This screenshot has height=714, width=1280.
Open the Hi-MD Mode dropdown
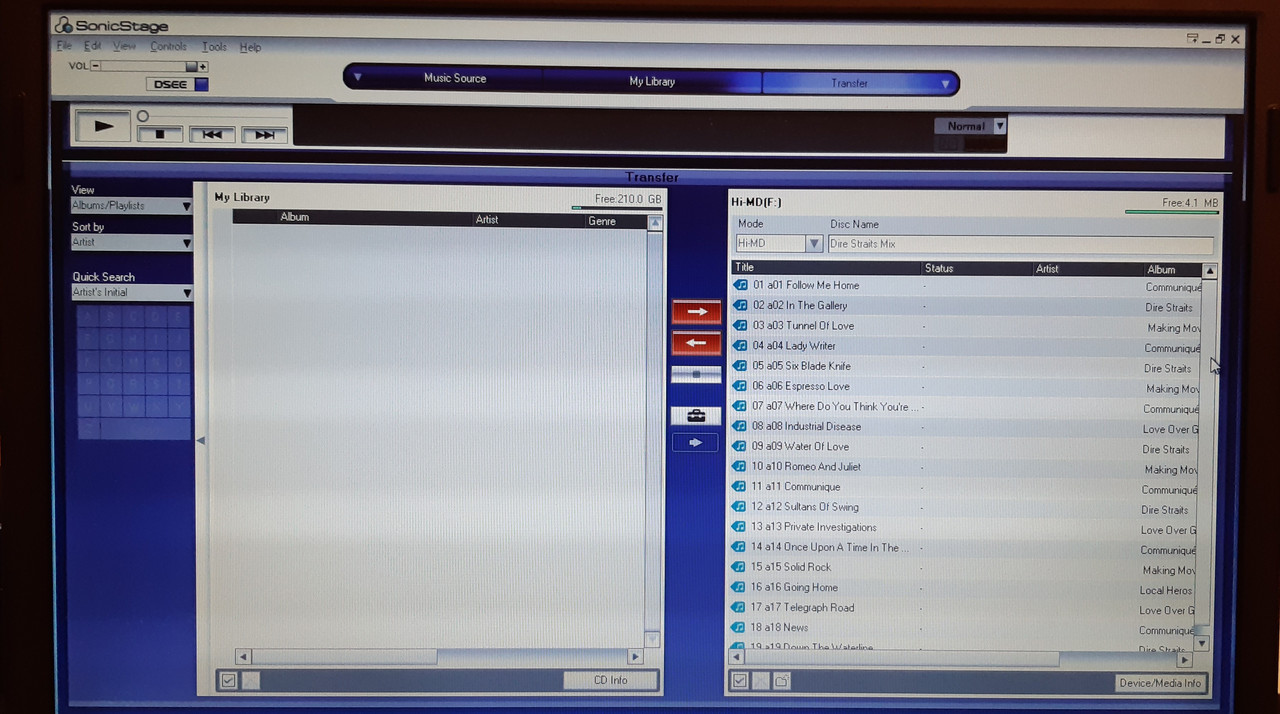pos(779,244)
